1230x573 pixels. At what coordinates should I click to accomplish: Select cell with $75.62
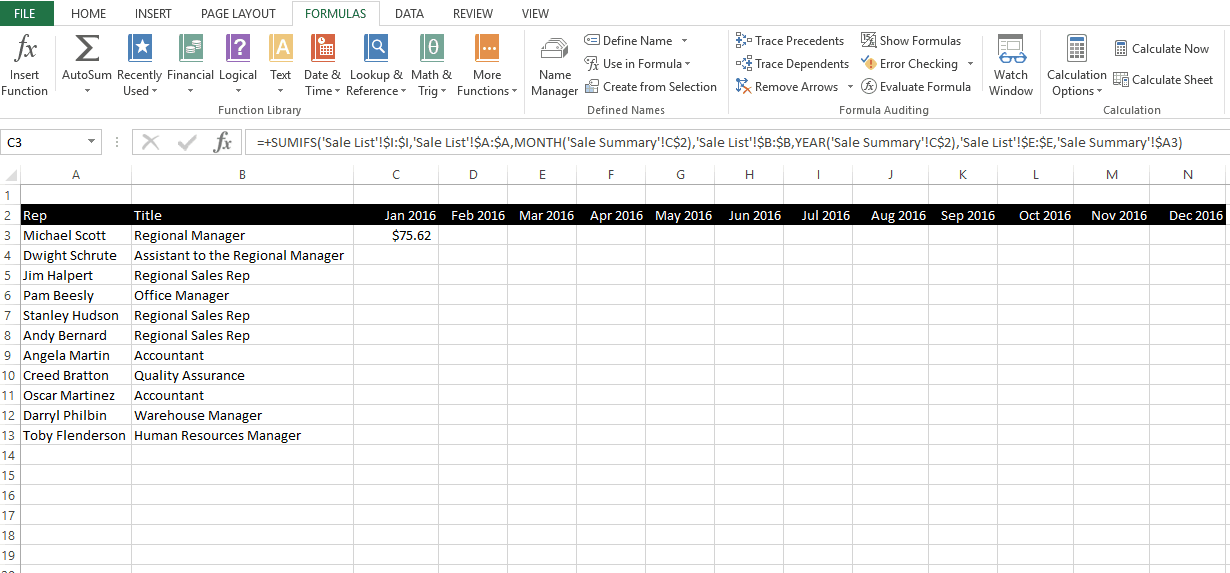396,235
